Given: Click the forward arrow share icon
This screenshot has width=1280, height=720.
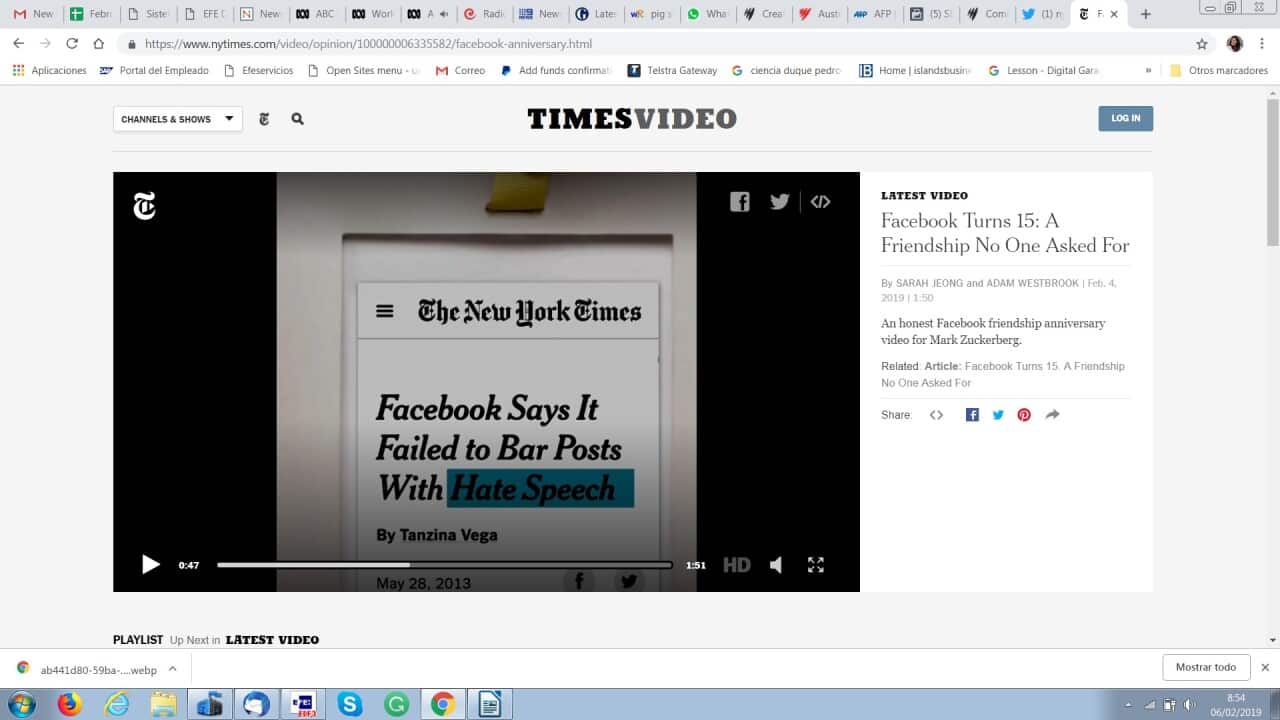Looking at the screenshot, I should [x=1052, y=415].
